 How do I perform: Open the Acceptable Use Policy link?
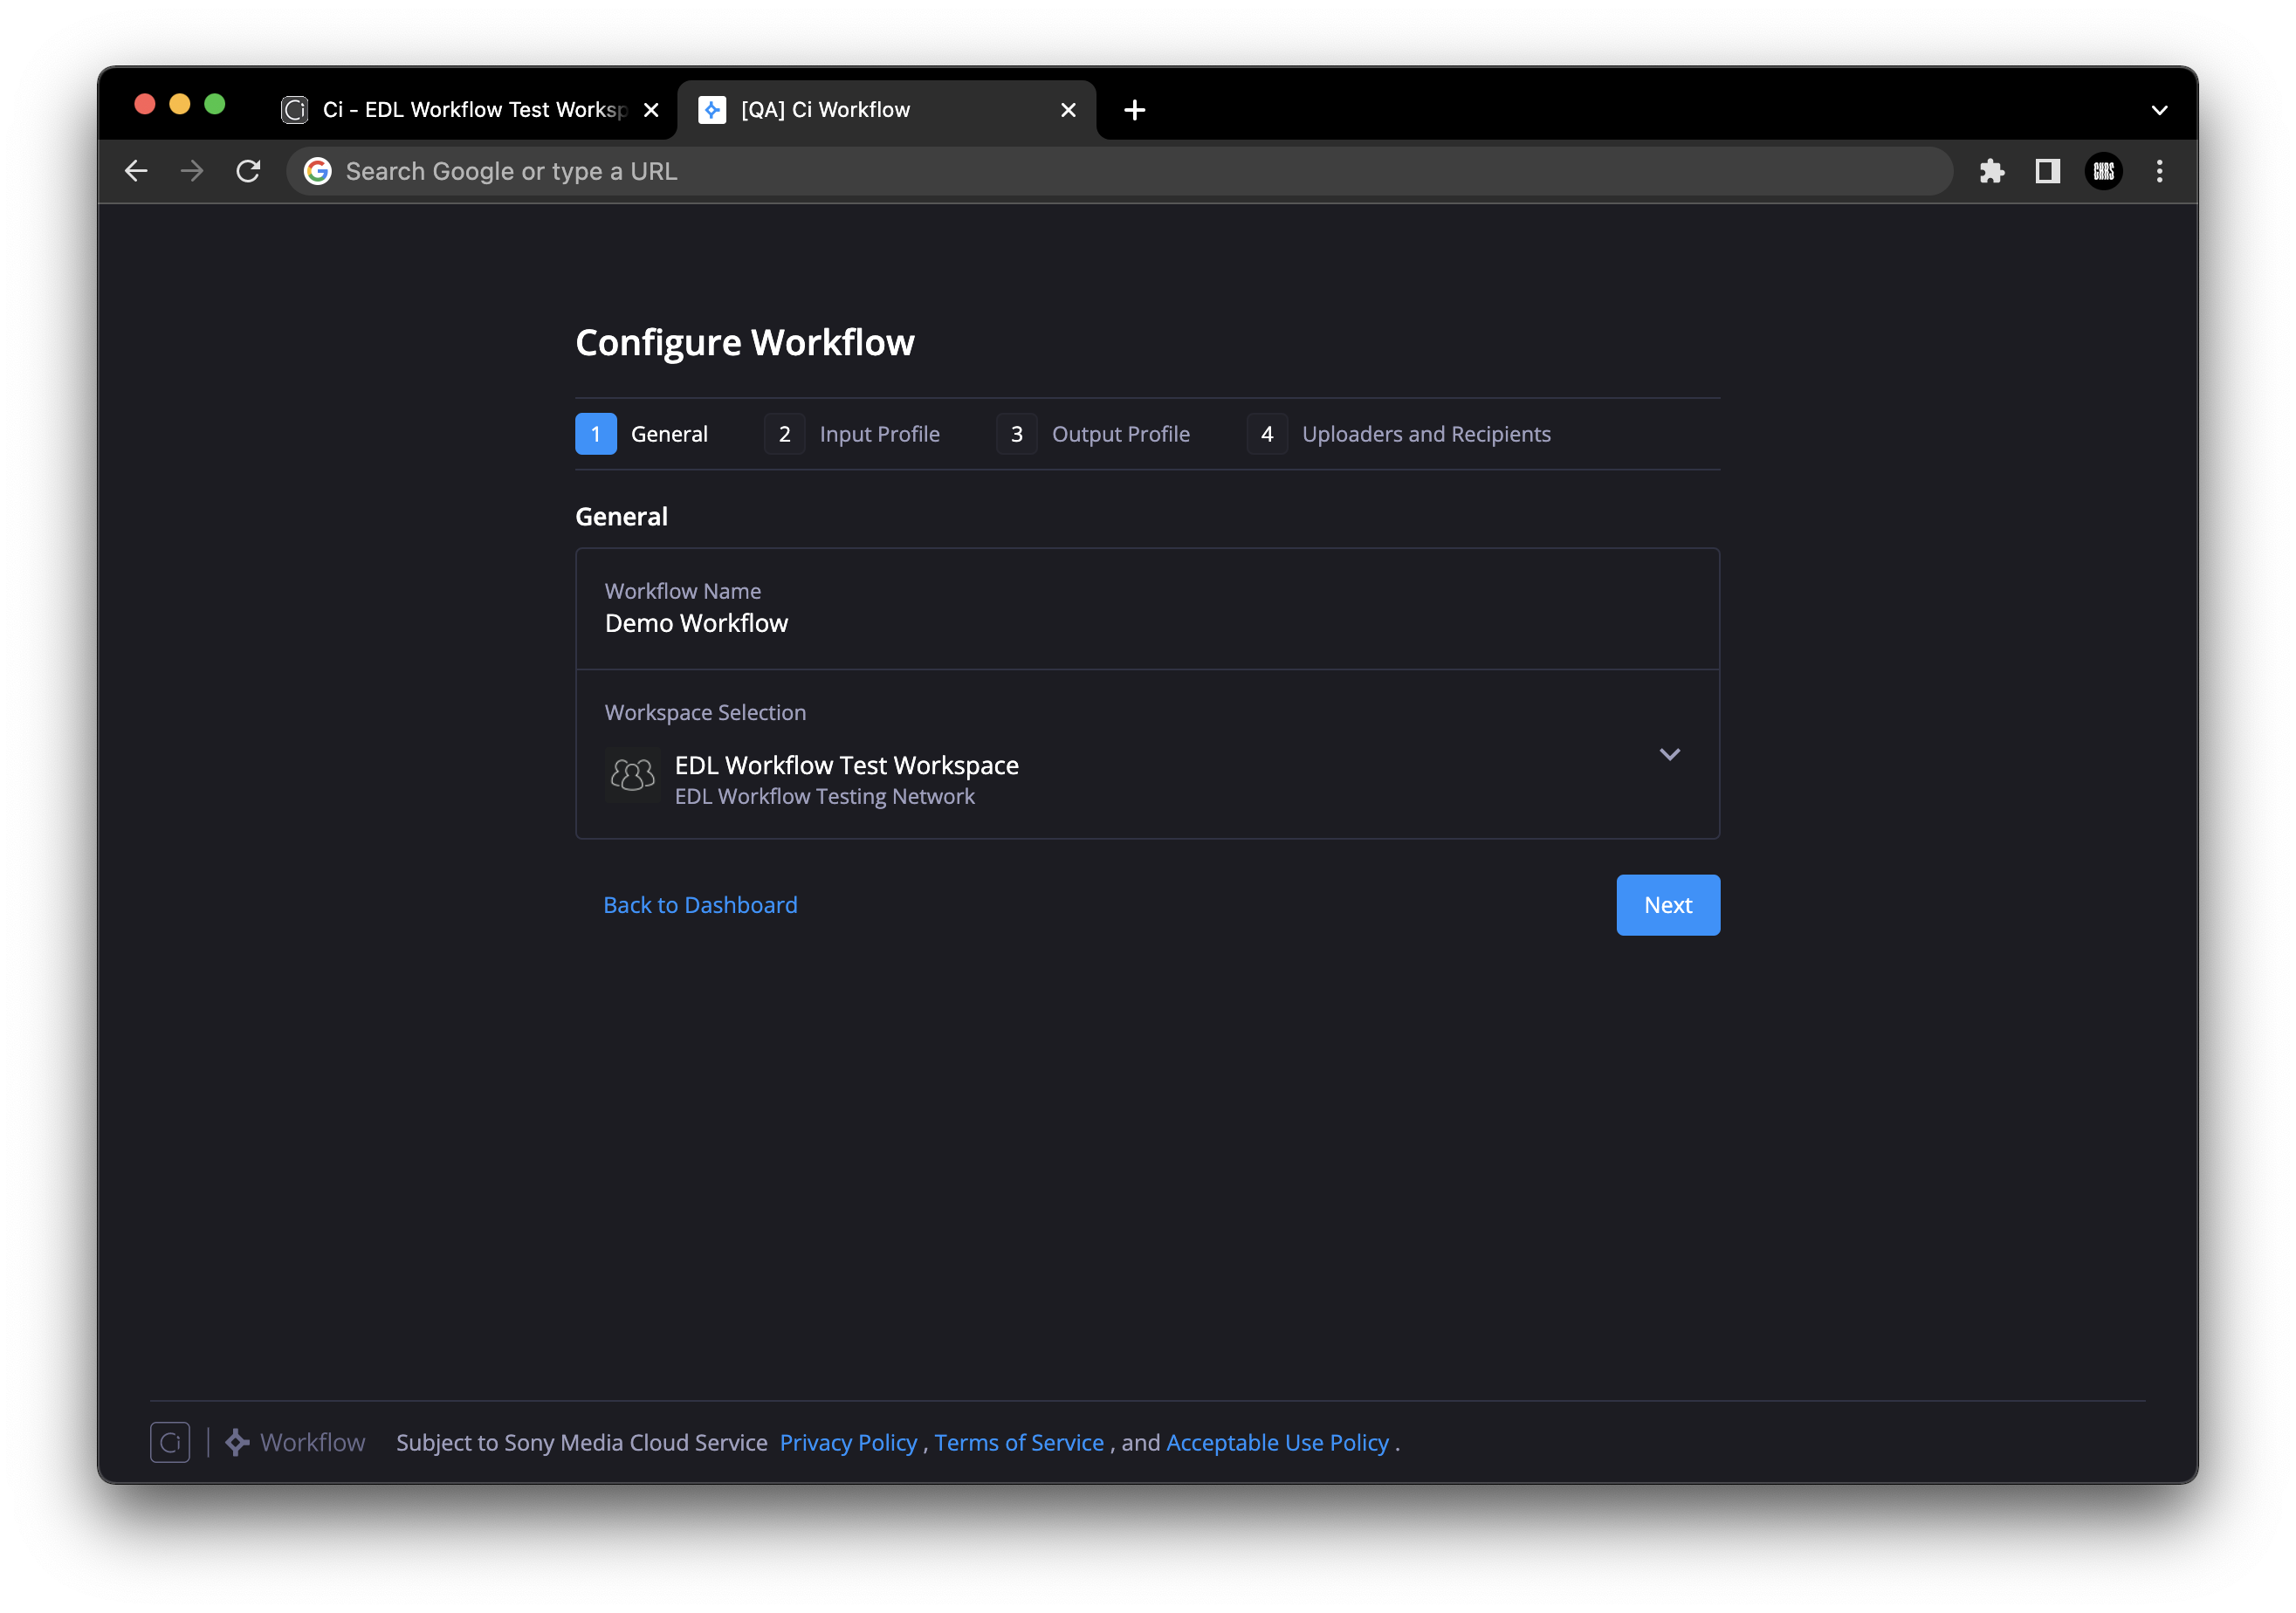pos(1277,1442)
